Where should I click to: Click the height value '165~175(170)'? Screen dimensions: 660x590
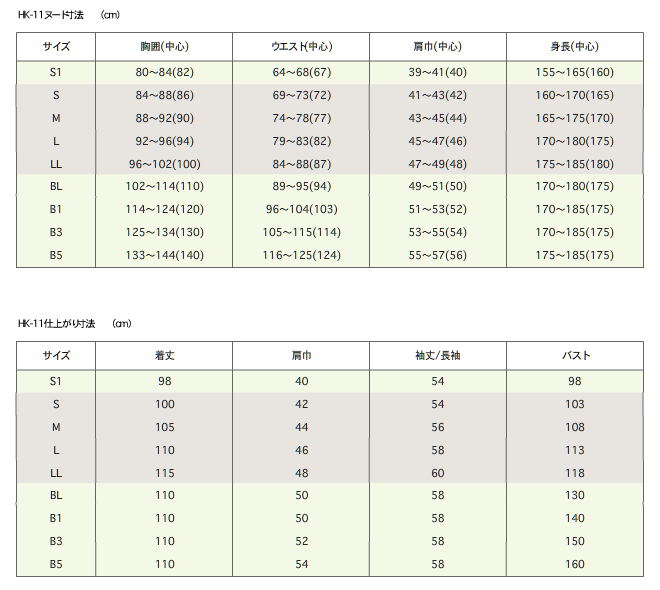[x=575, y=118]
